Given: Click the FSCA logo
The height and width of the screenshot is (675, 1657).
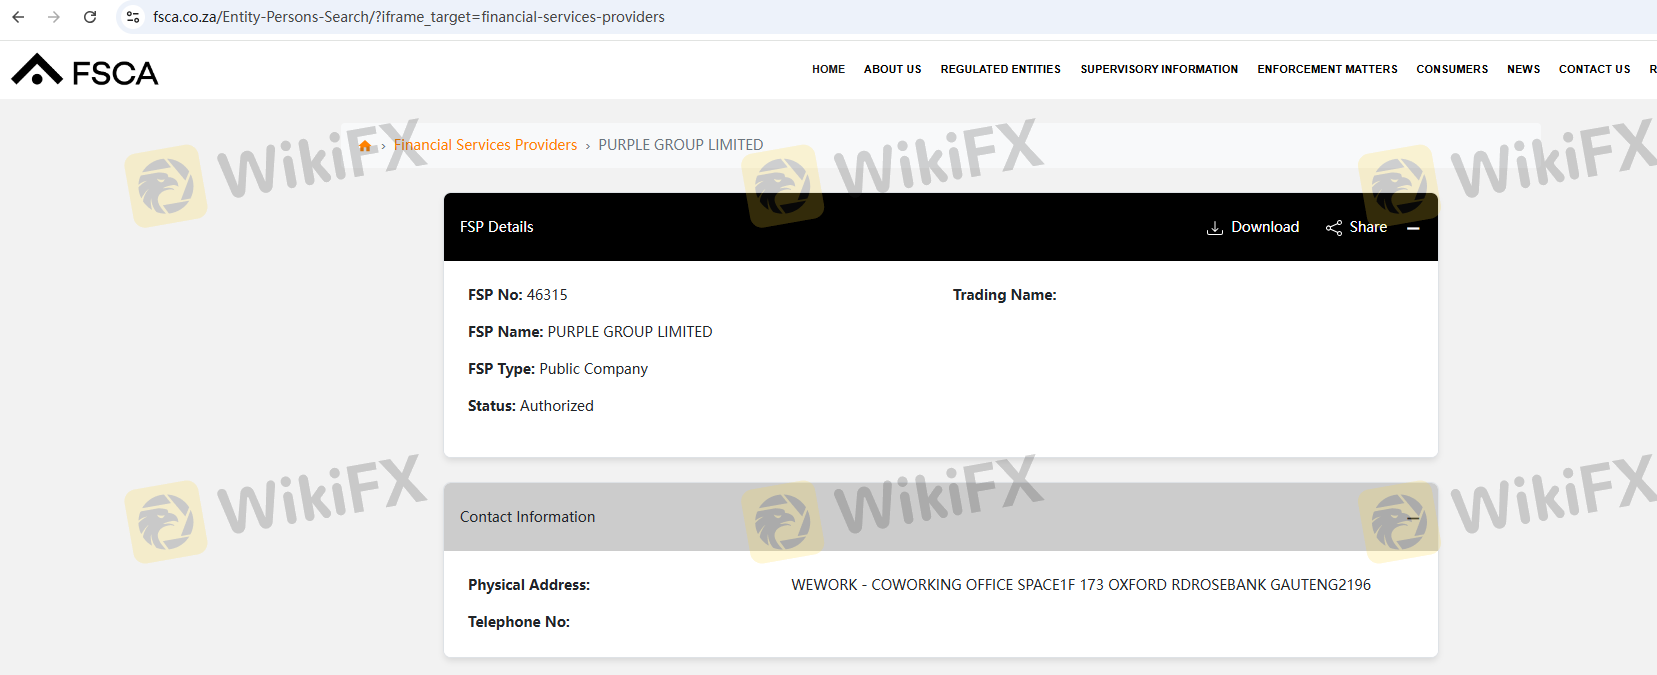Looking at the screenshot, I should [85, 71].
